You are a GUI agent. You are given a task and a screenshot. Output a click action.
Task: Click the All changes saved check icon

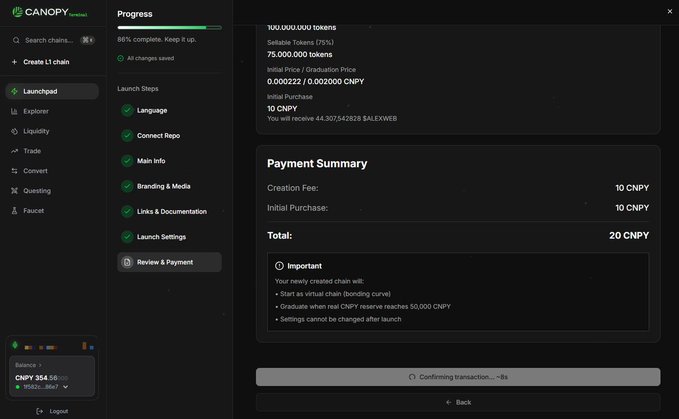[x=120, y=58]
